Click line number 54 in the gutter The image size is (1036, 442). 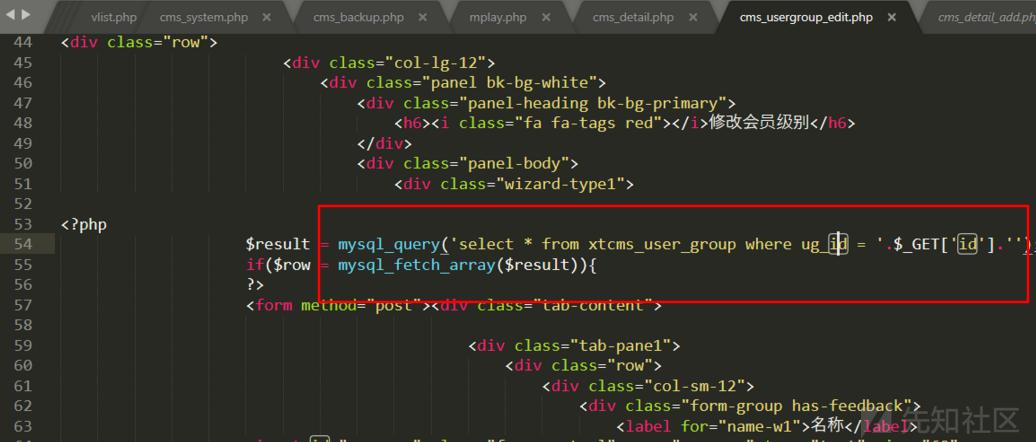[22, 244]
